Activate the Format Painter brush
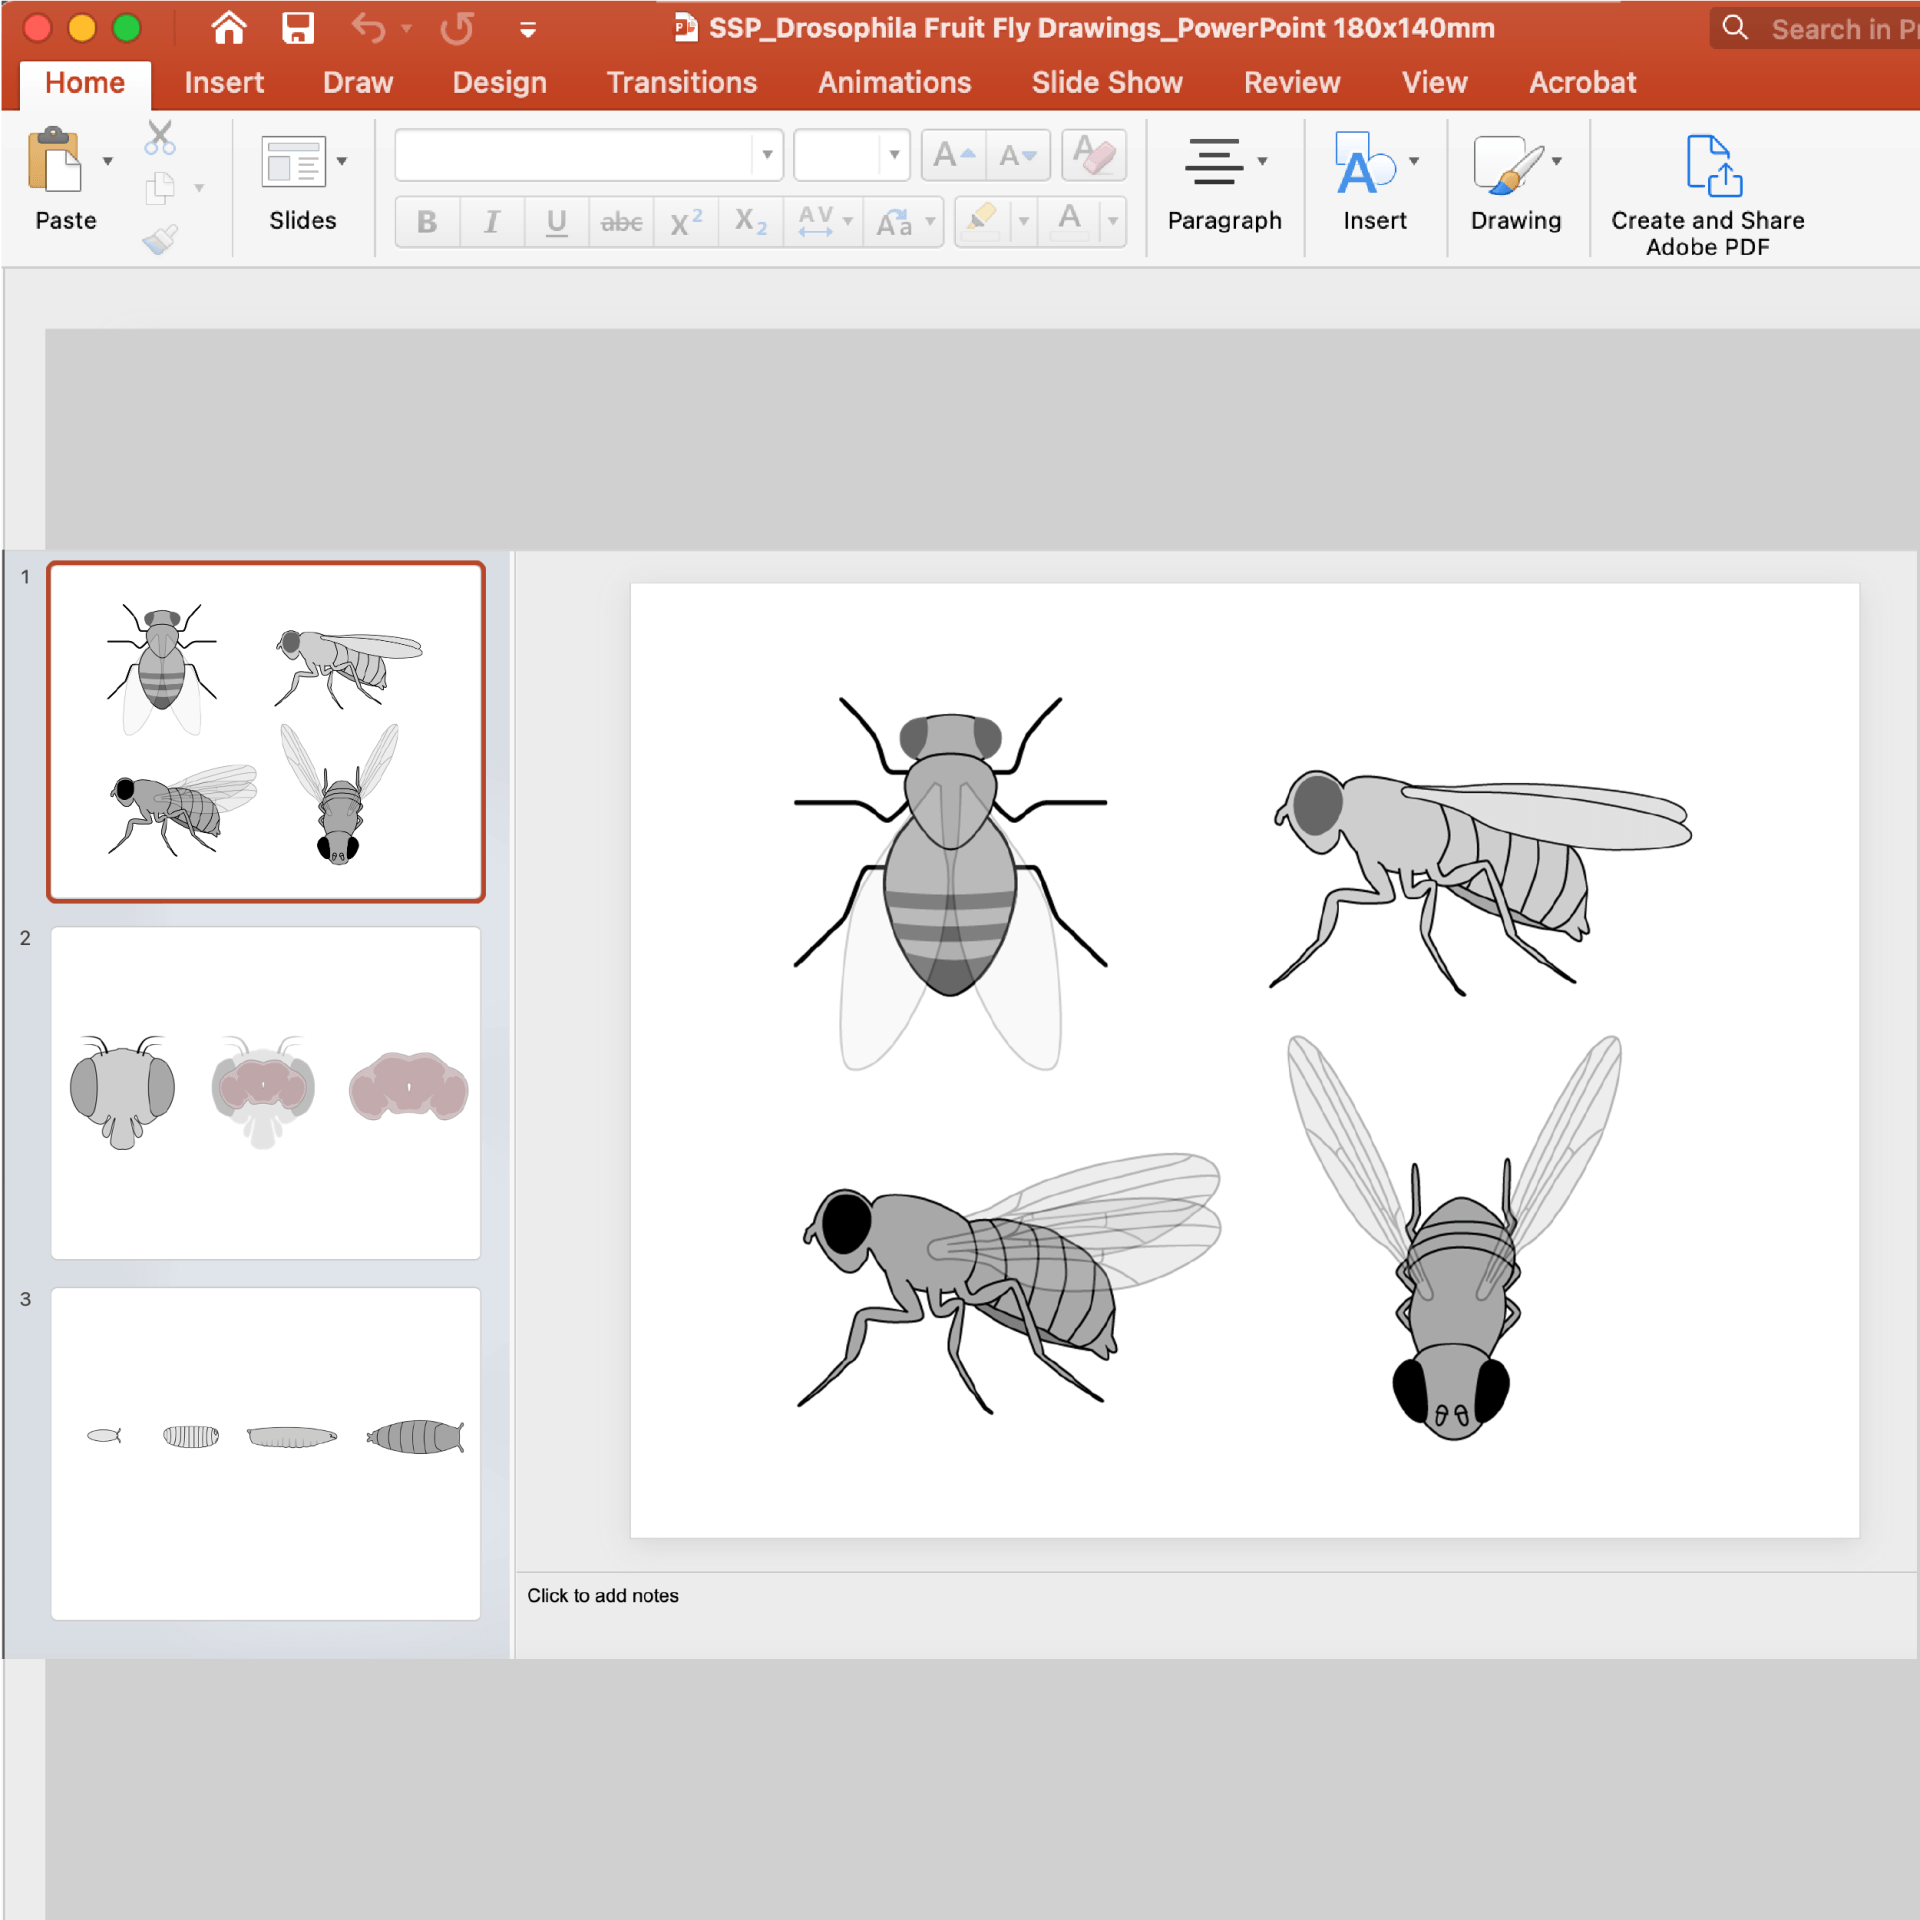The image size is (1920, 1920). pos(160,238)
